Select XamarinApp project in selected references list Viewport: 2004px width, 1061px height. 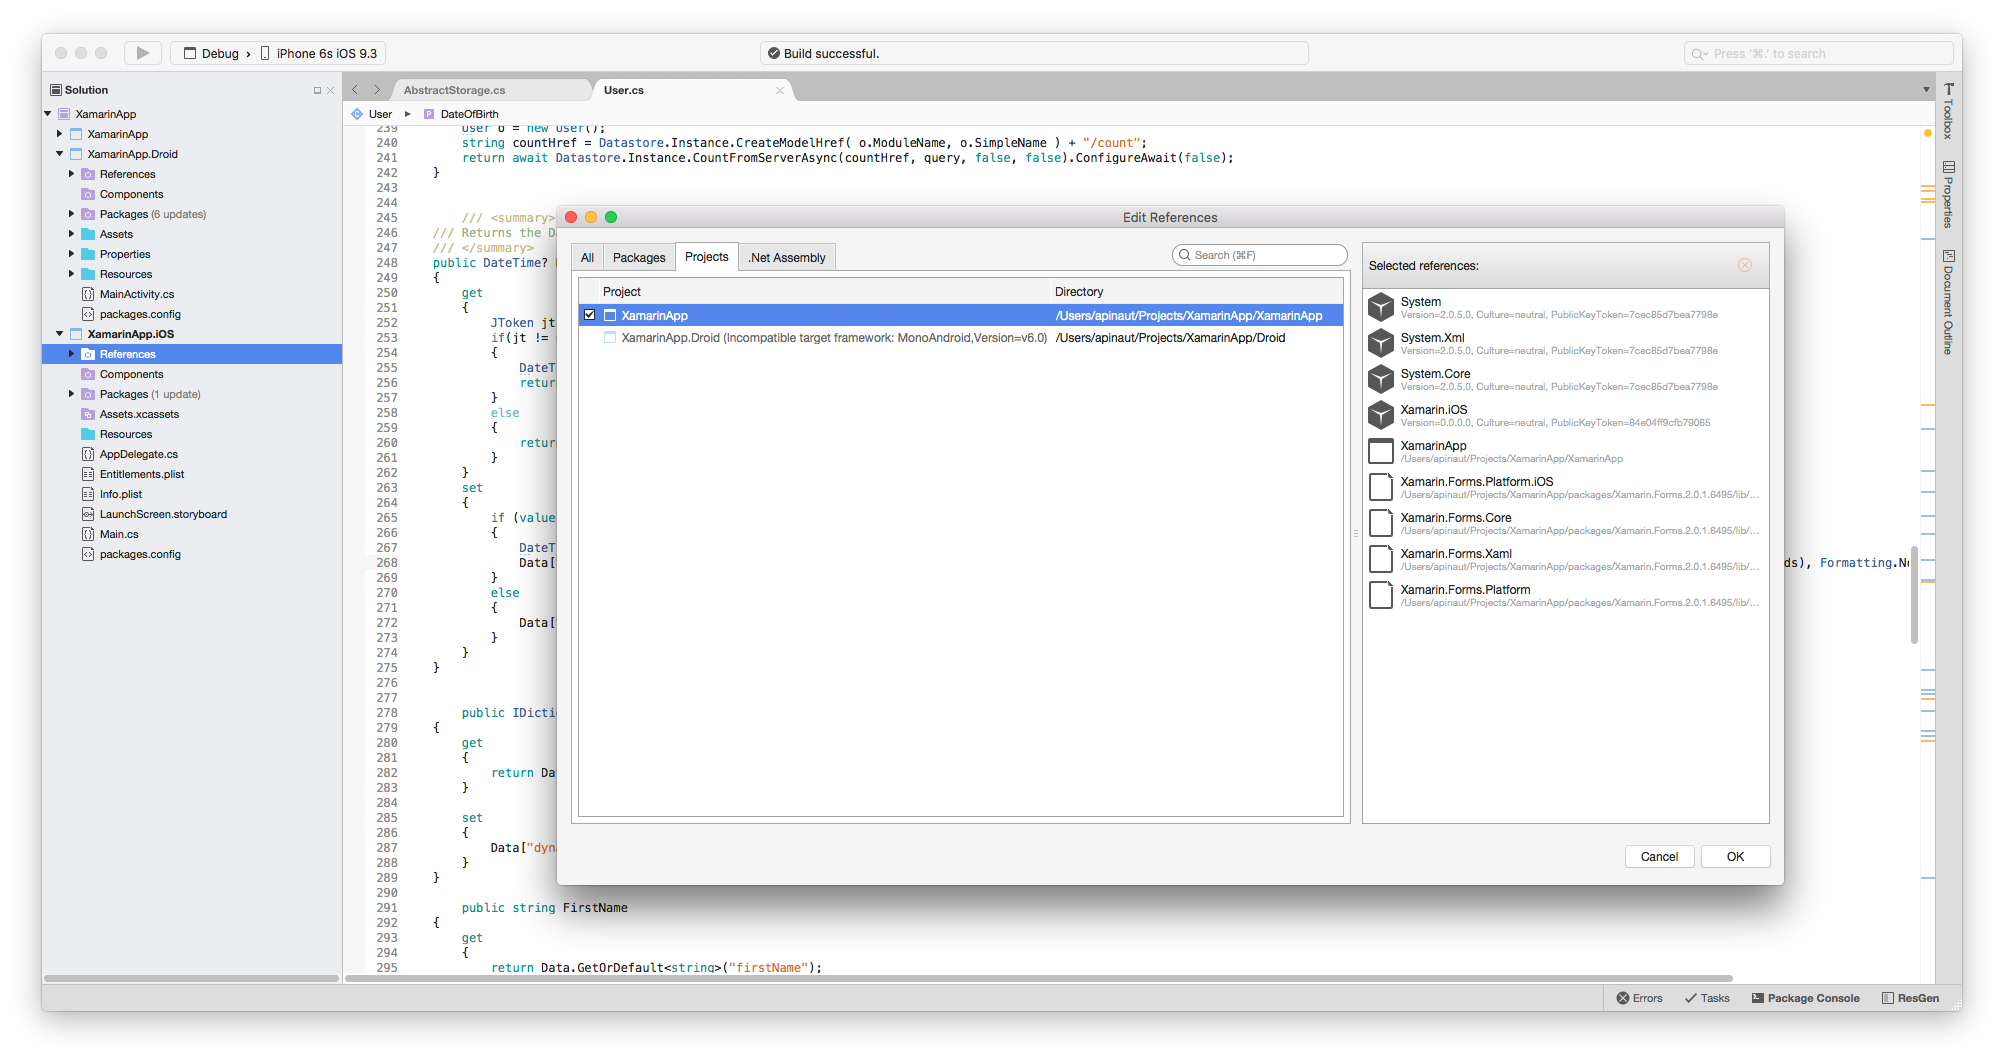[x=1565, y=451]
